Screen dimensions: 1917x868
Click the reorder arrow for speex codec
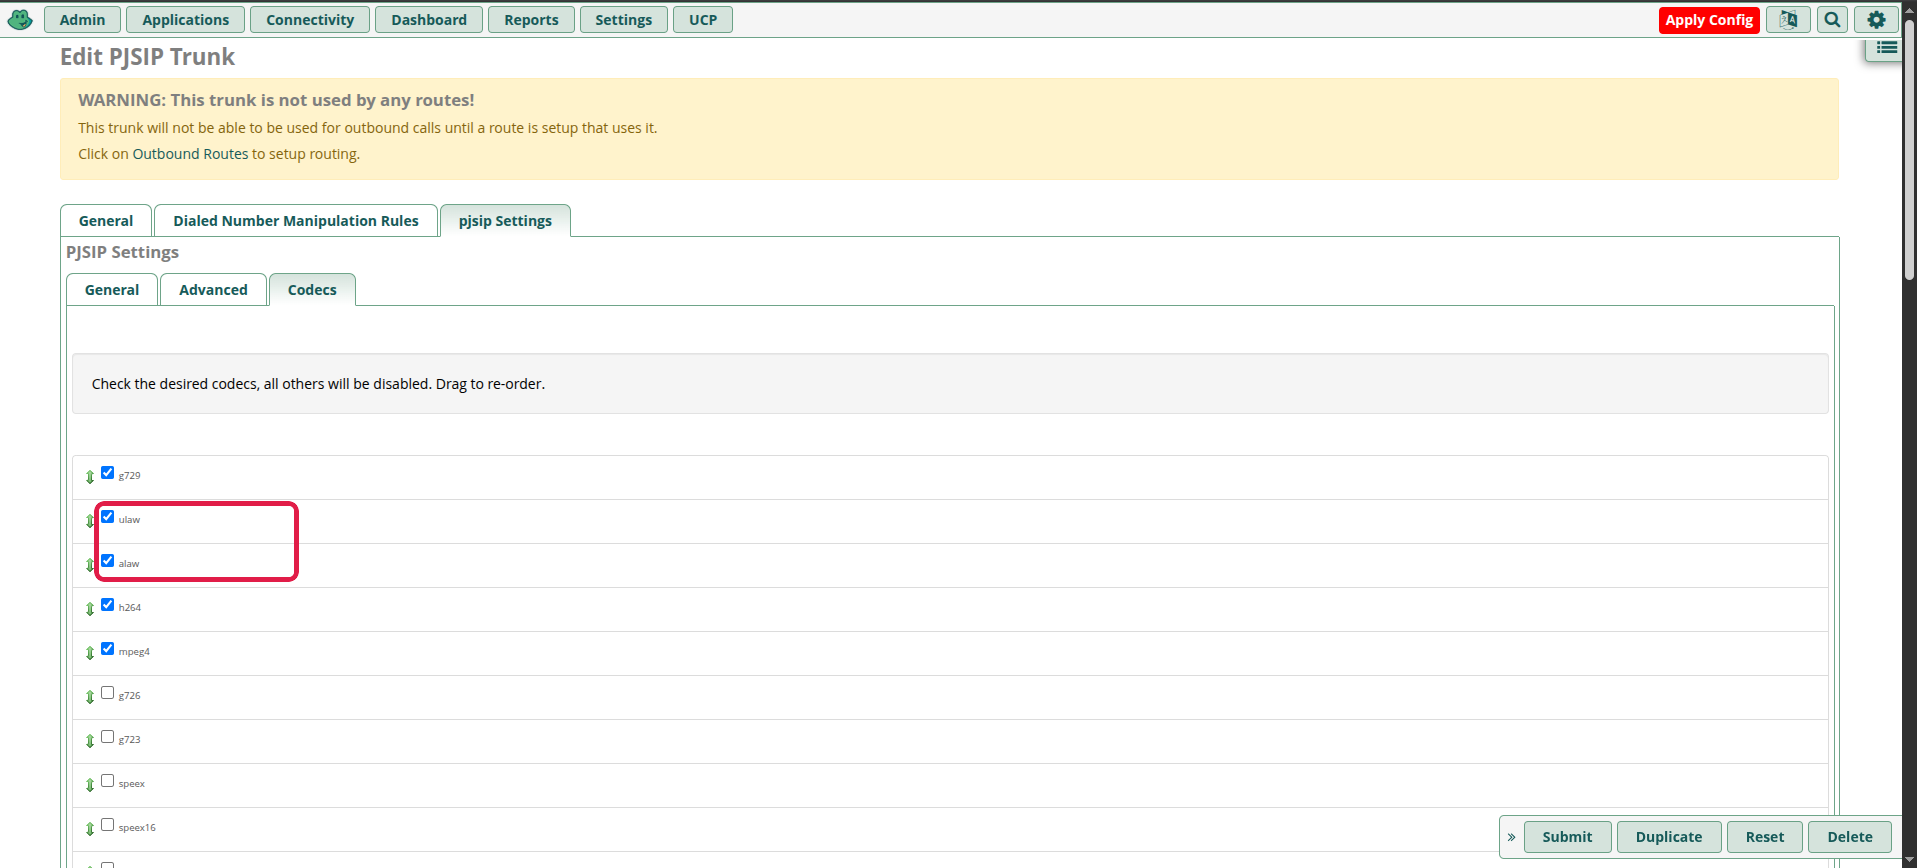pyautogui.click(x=90, y=785)
